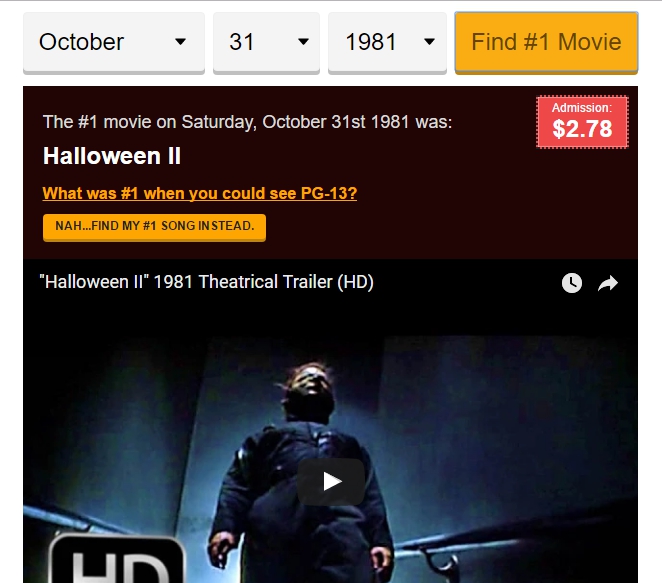Click the month dropdown arrow caret

coord(180,42)
